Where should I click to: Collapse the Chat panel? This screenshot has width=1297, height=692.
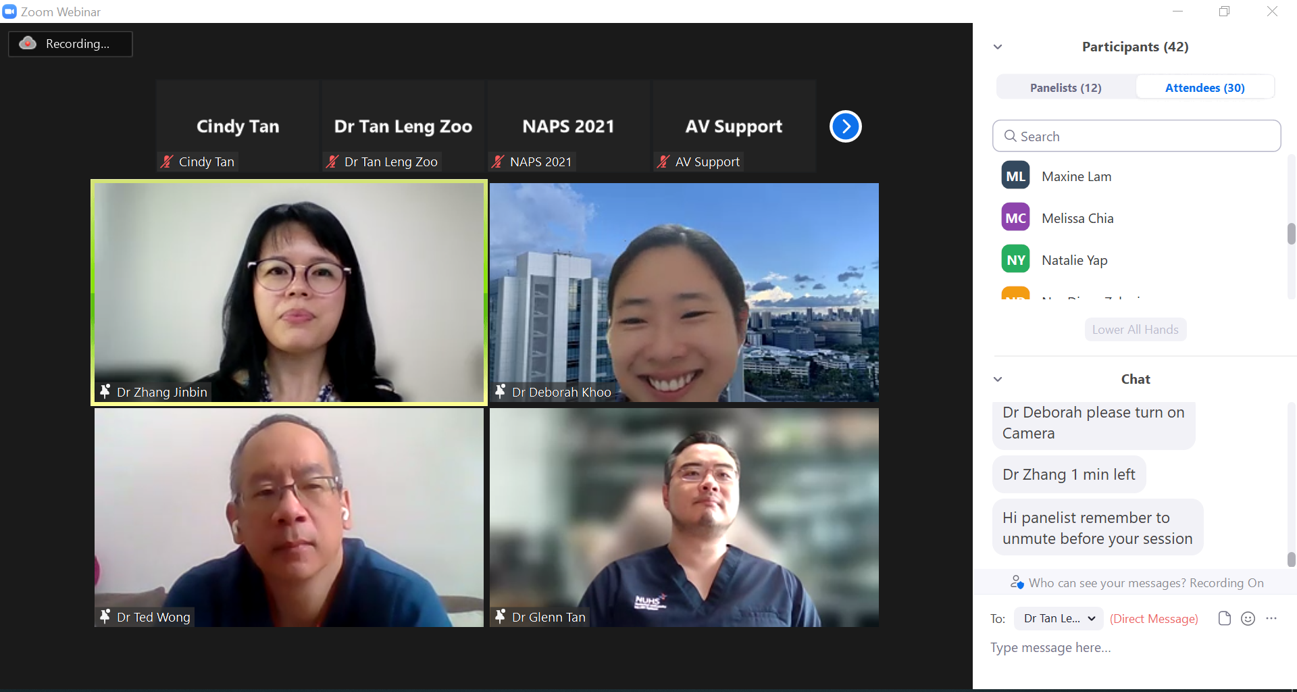click(x=998, y=379)
